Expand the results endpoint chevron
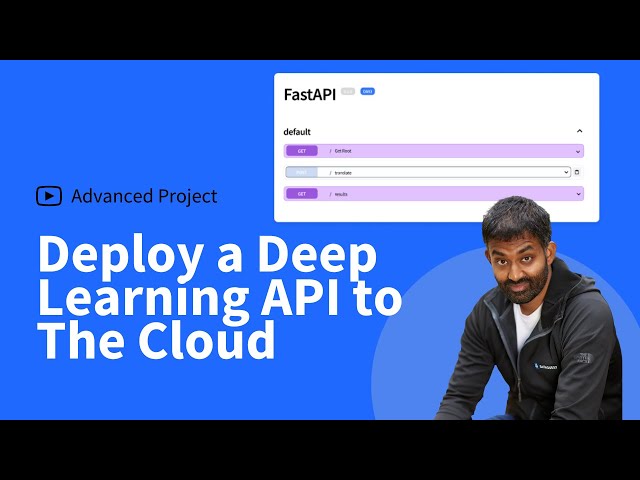This screenshot has width=640, height=480. [x=578, y=194]
